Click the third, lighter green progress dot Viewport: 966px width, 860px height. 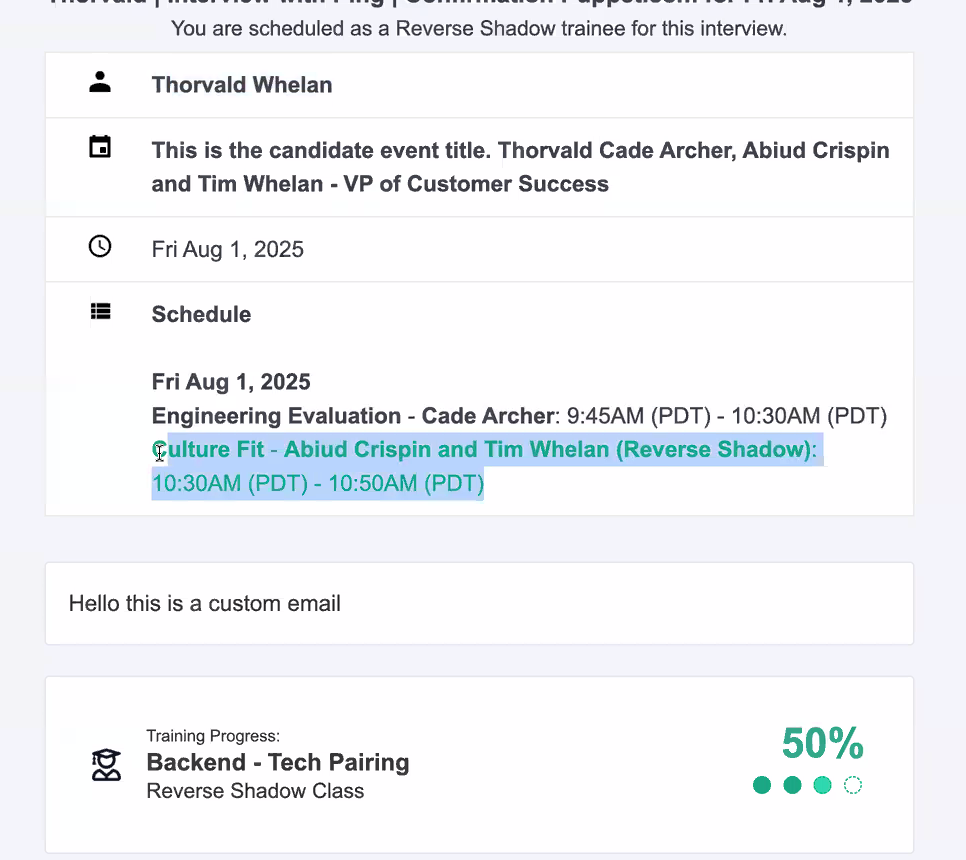822,785
